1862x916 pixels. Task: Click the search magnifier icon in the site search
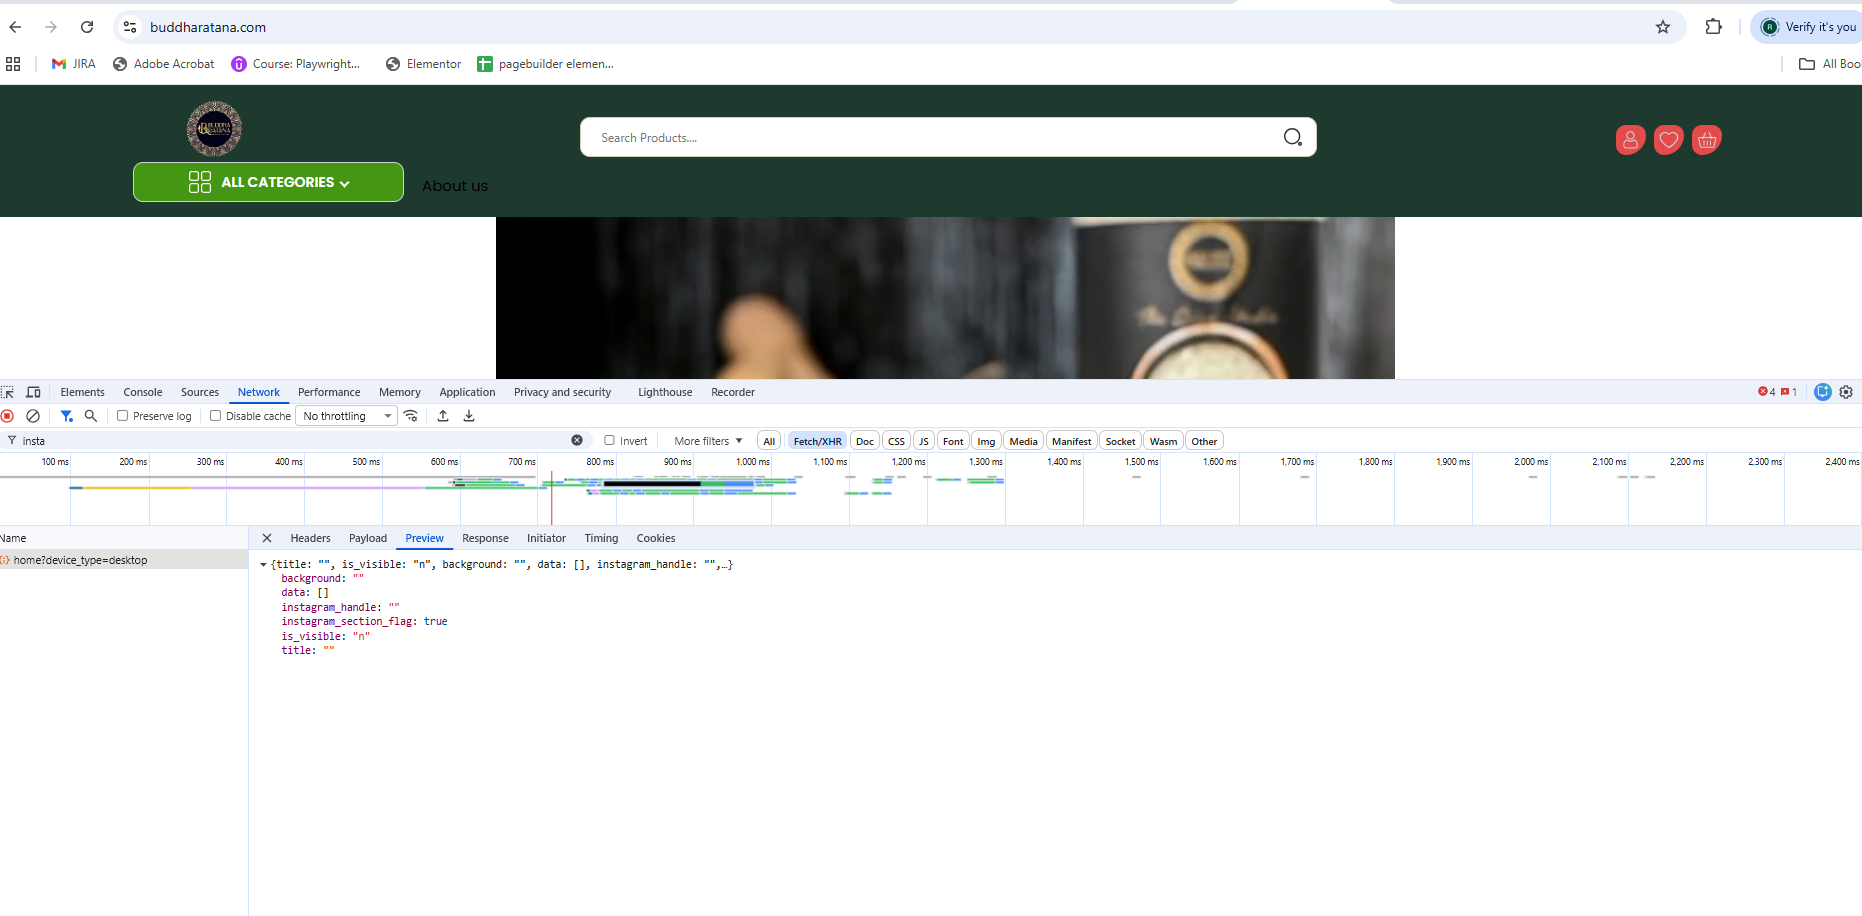coord(1293,138)
